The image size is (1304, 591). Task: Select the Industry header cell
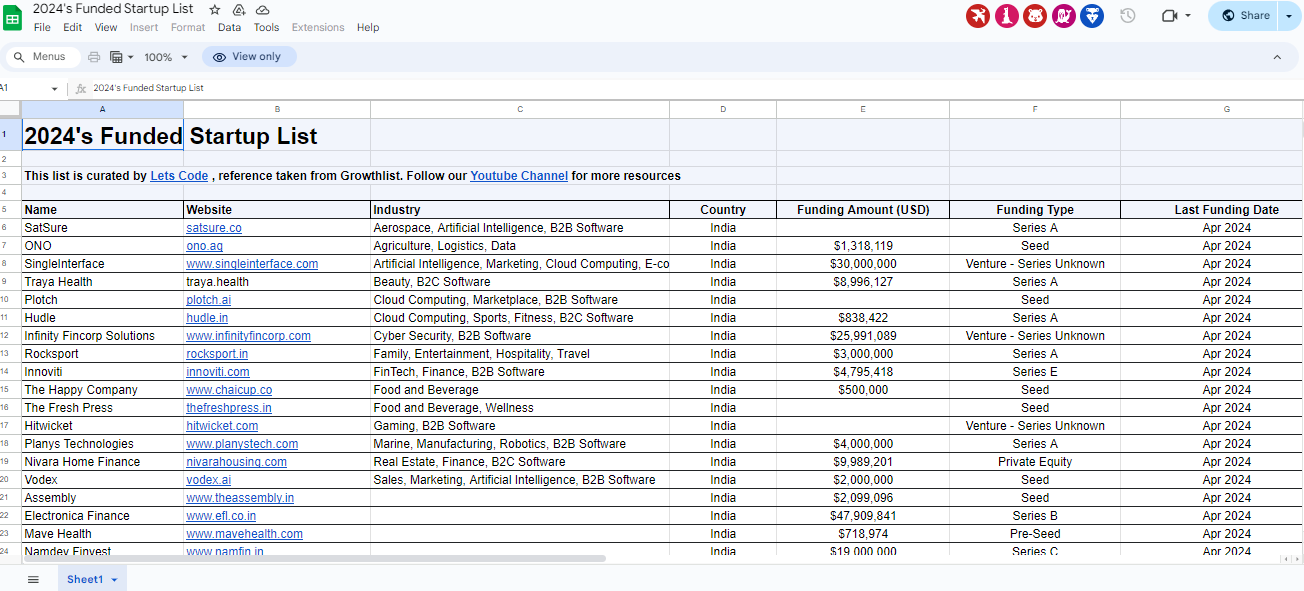click(520, 210)
